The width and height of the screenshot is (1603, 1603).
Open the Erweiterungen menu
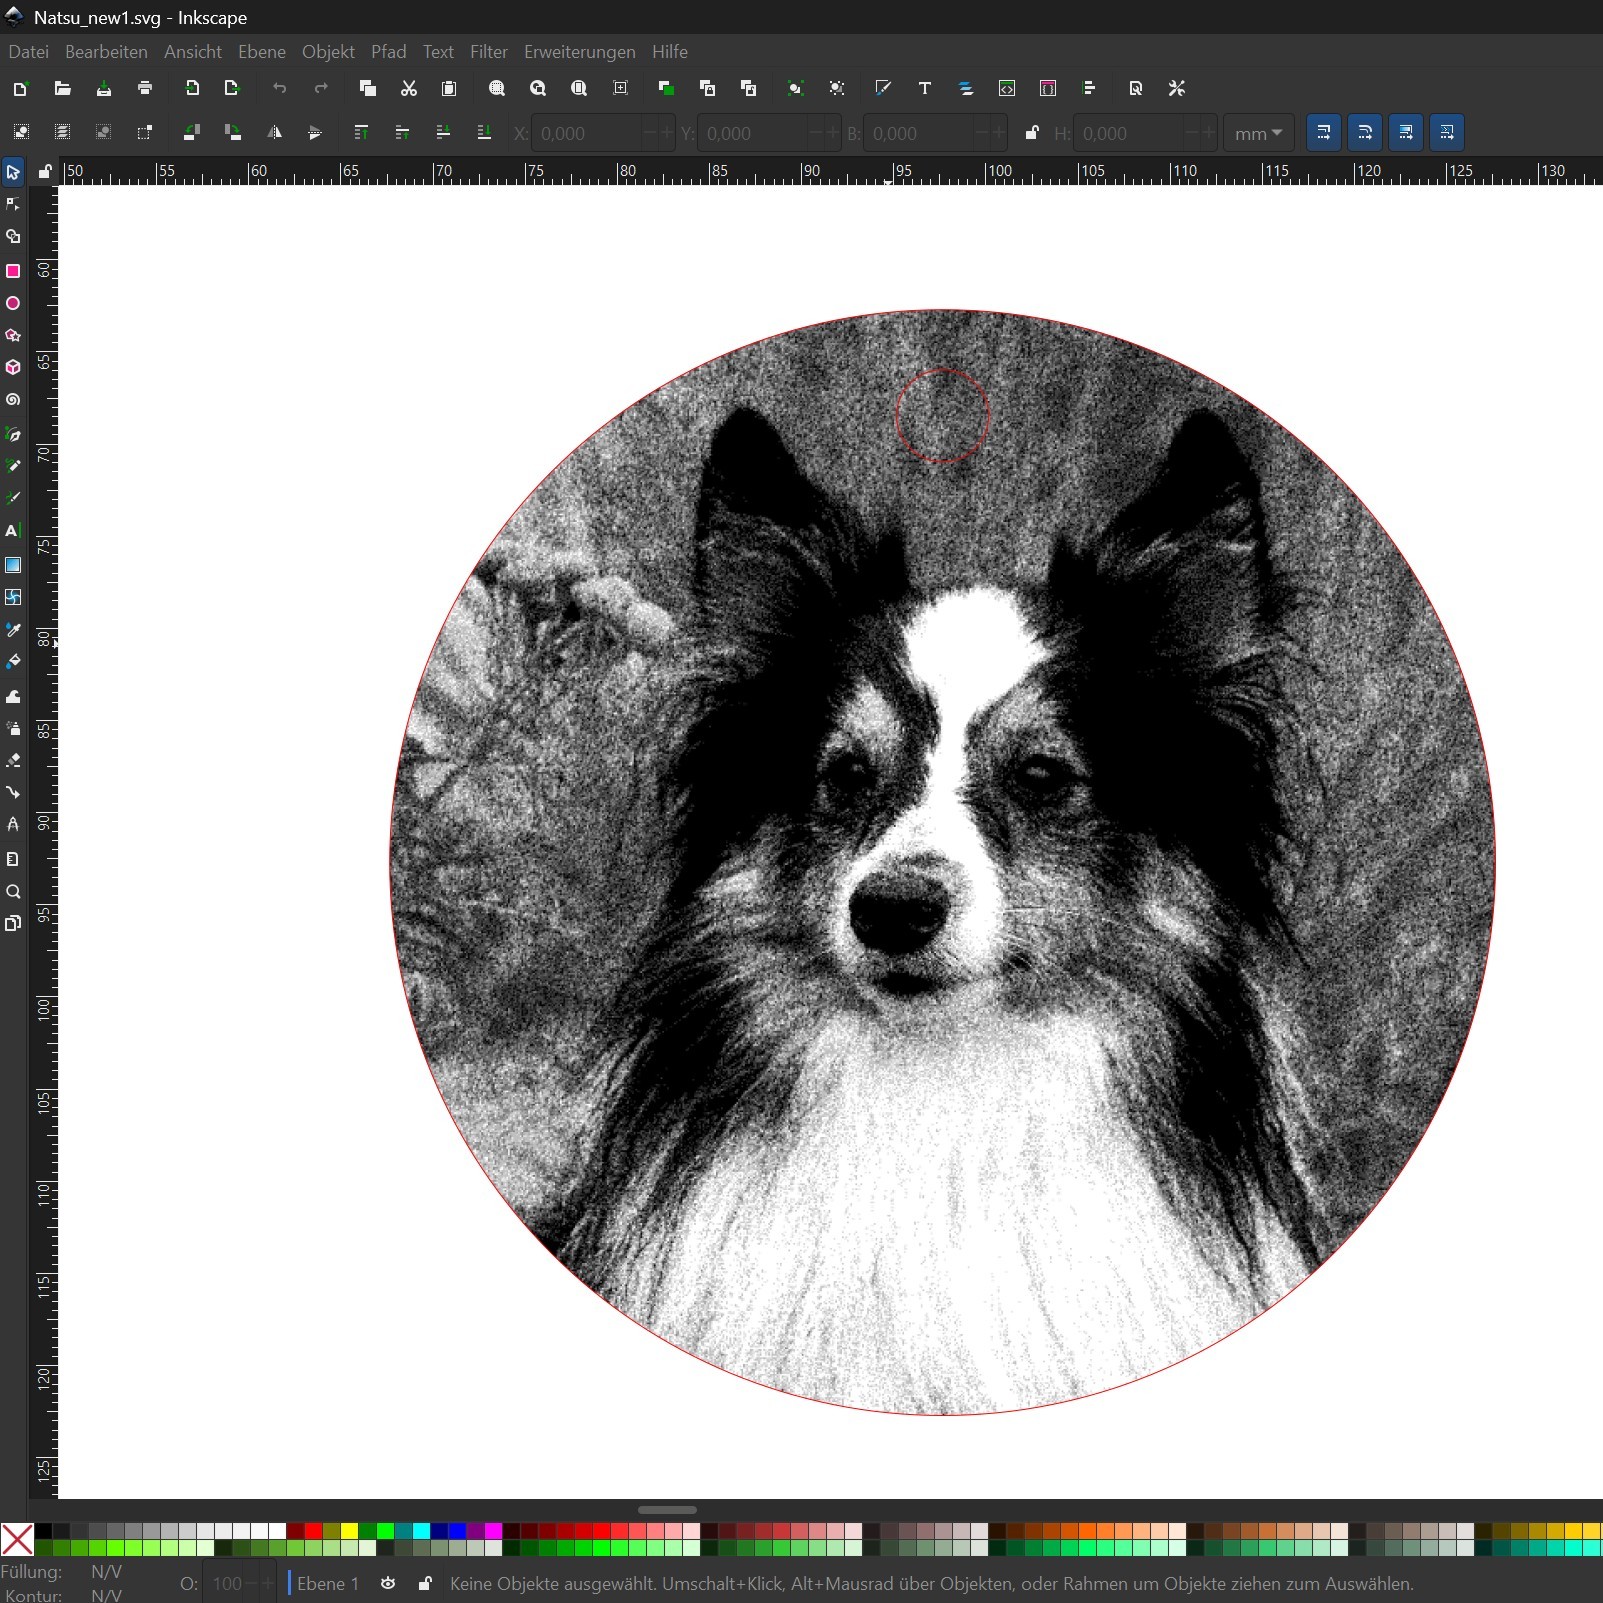(x=579, y=52)
